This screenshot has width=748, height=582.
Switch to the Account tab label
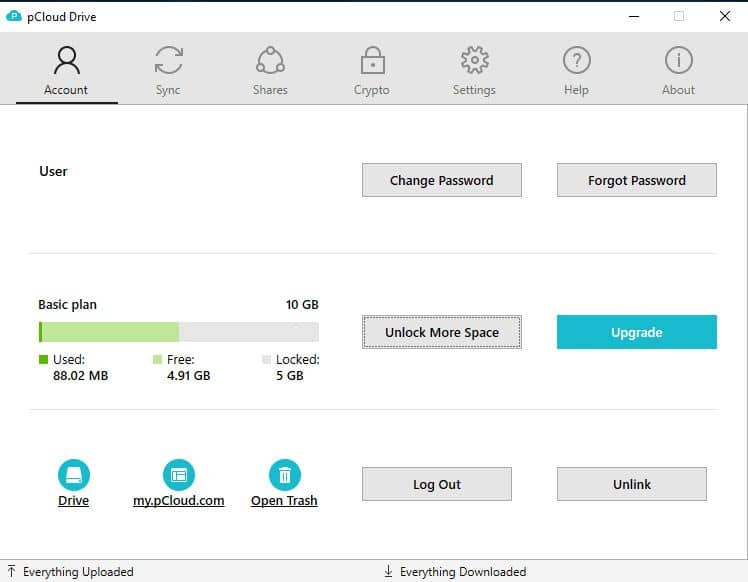coord(66,90)
